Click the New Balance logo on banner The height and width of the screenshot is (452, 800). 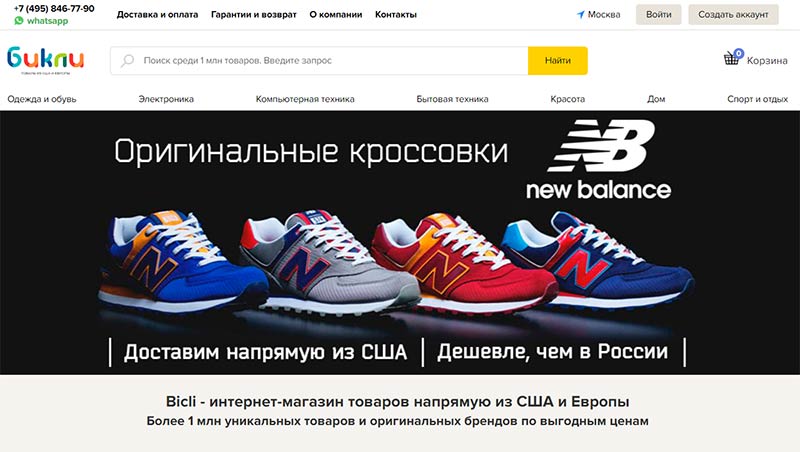(599, 159)
